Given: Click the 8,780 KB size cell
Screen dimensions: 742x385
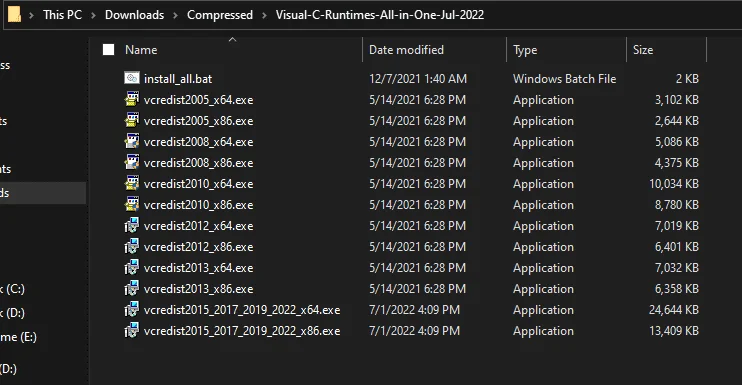Looking at the screenshot, I should click(x=677, y=204).
